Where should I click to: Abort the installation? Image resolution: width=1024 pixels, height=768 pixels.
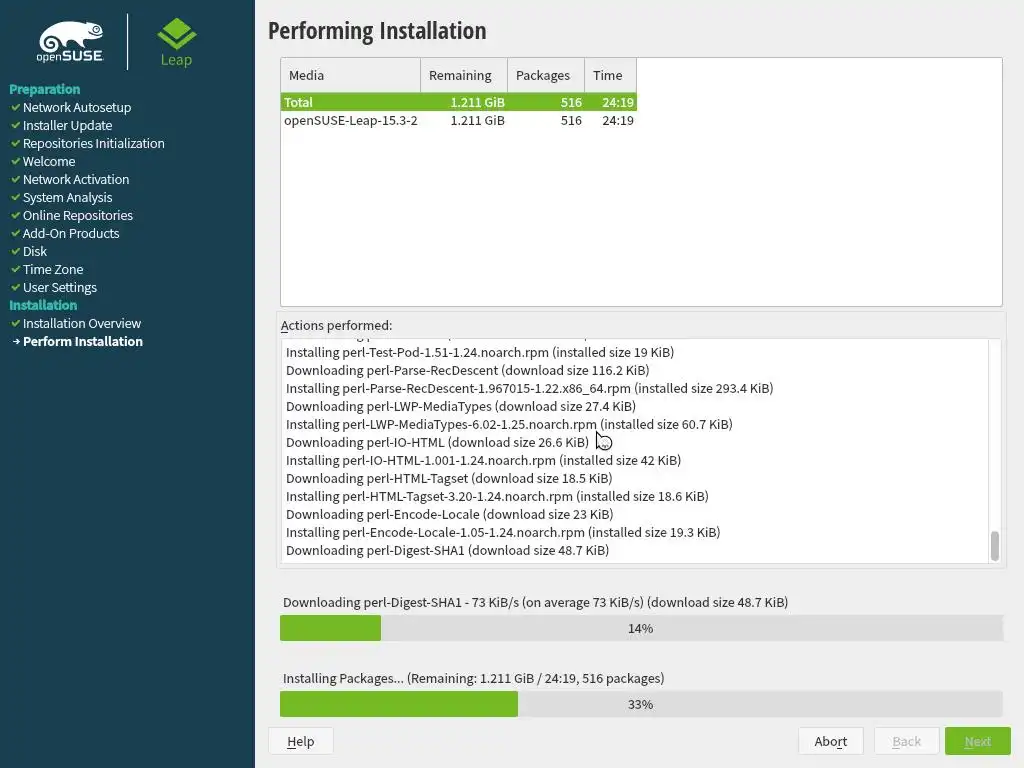(830, 741)
